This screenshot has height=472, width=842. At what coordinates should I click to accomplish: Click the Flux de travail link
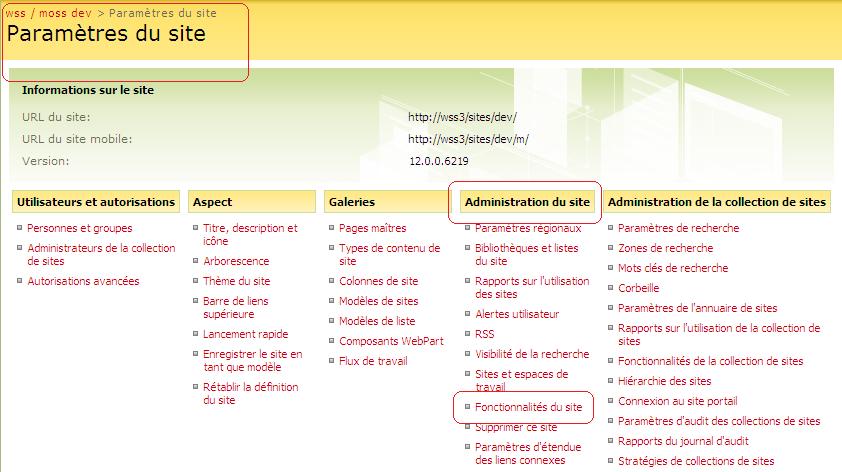pos(373,360)
